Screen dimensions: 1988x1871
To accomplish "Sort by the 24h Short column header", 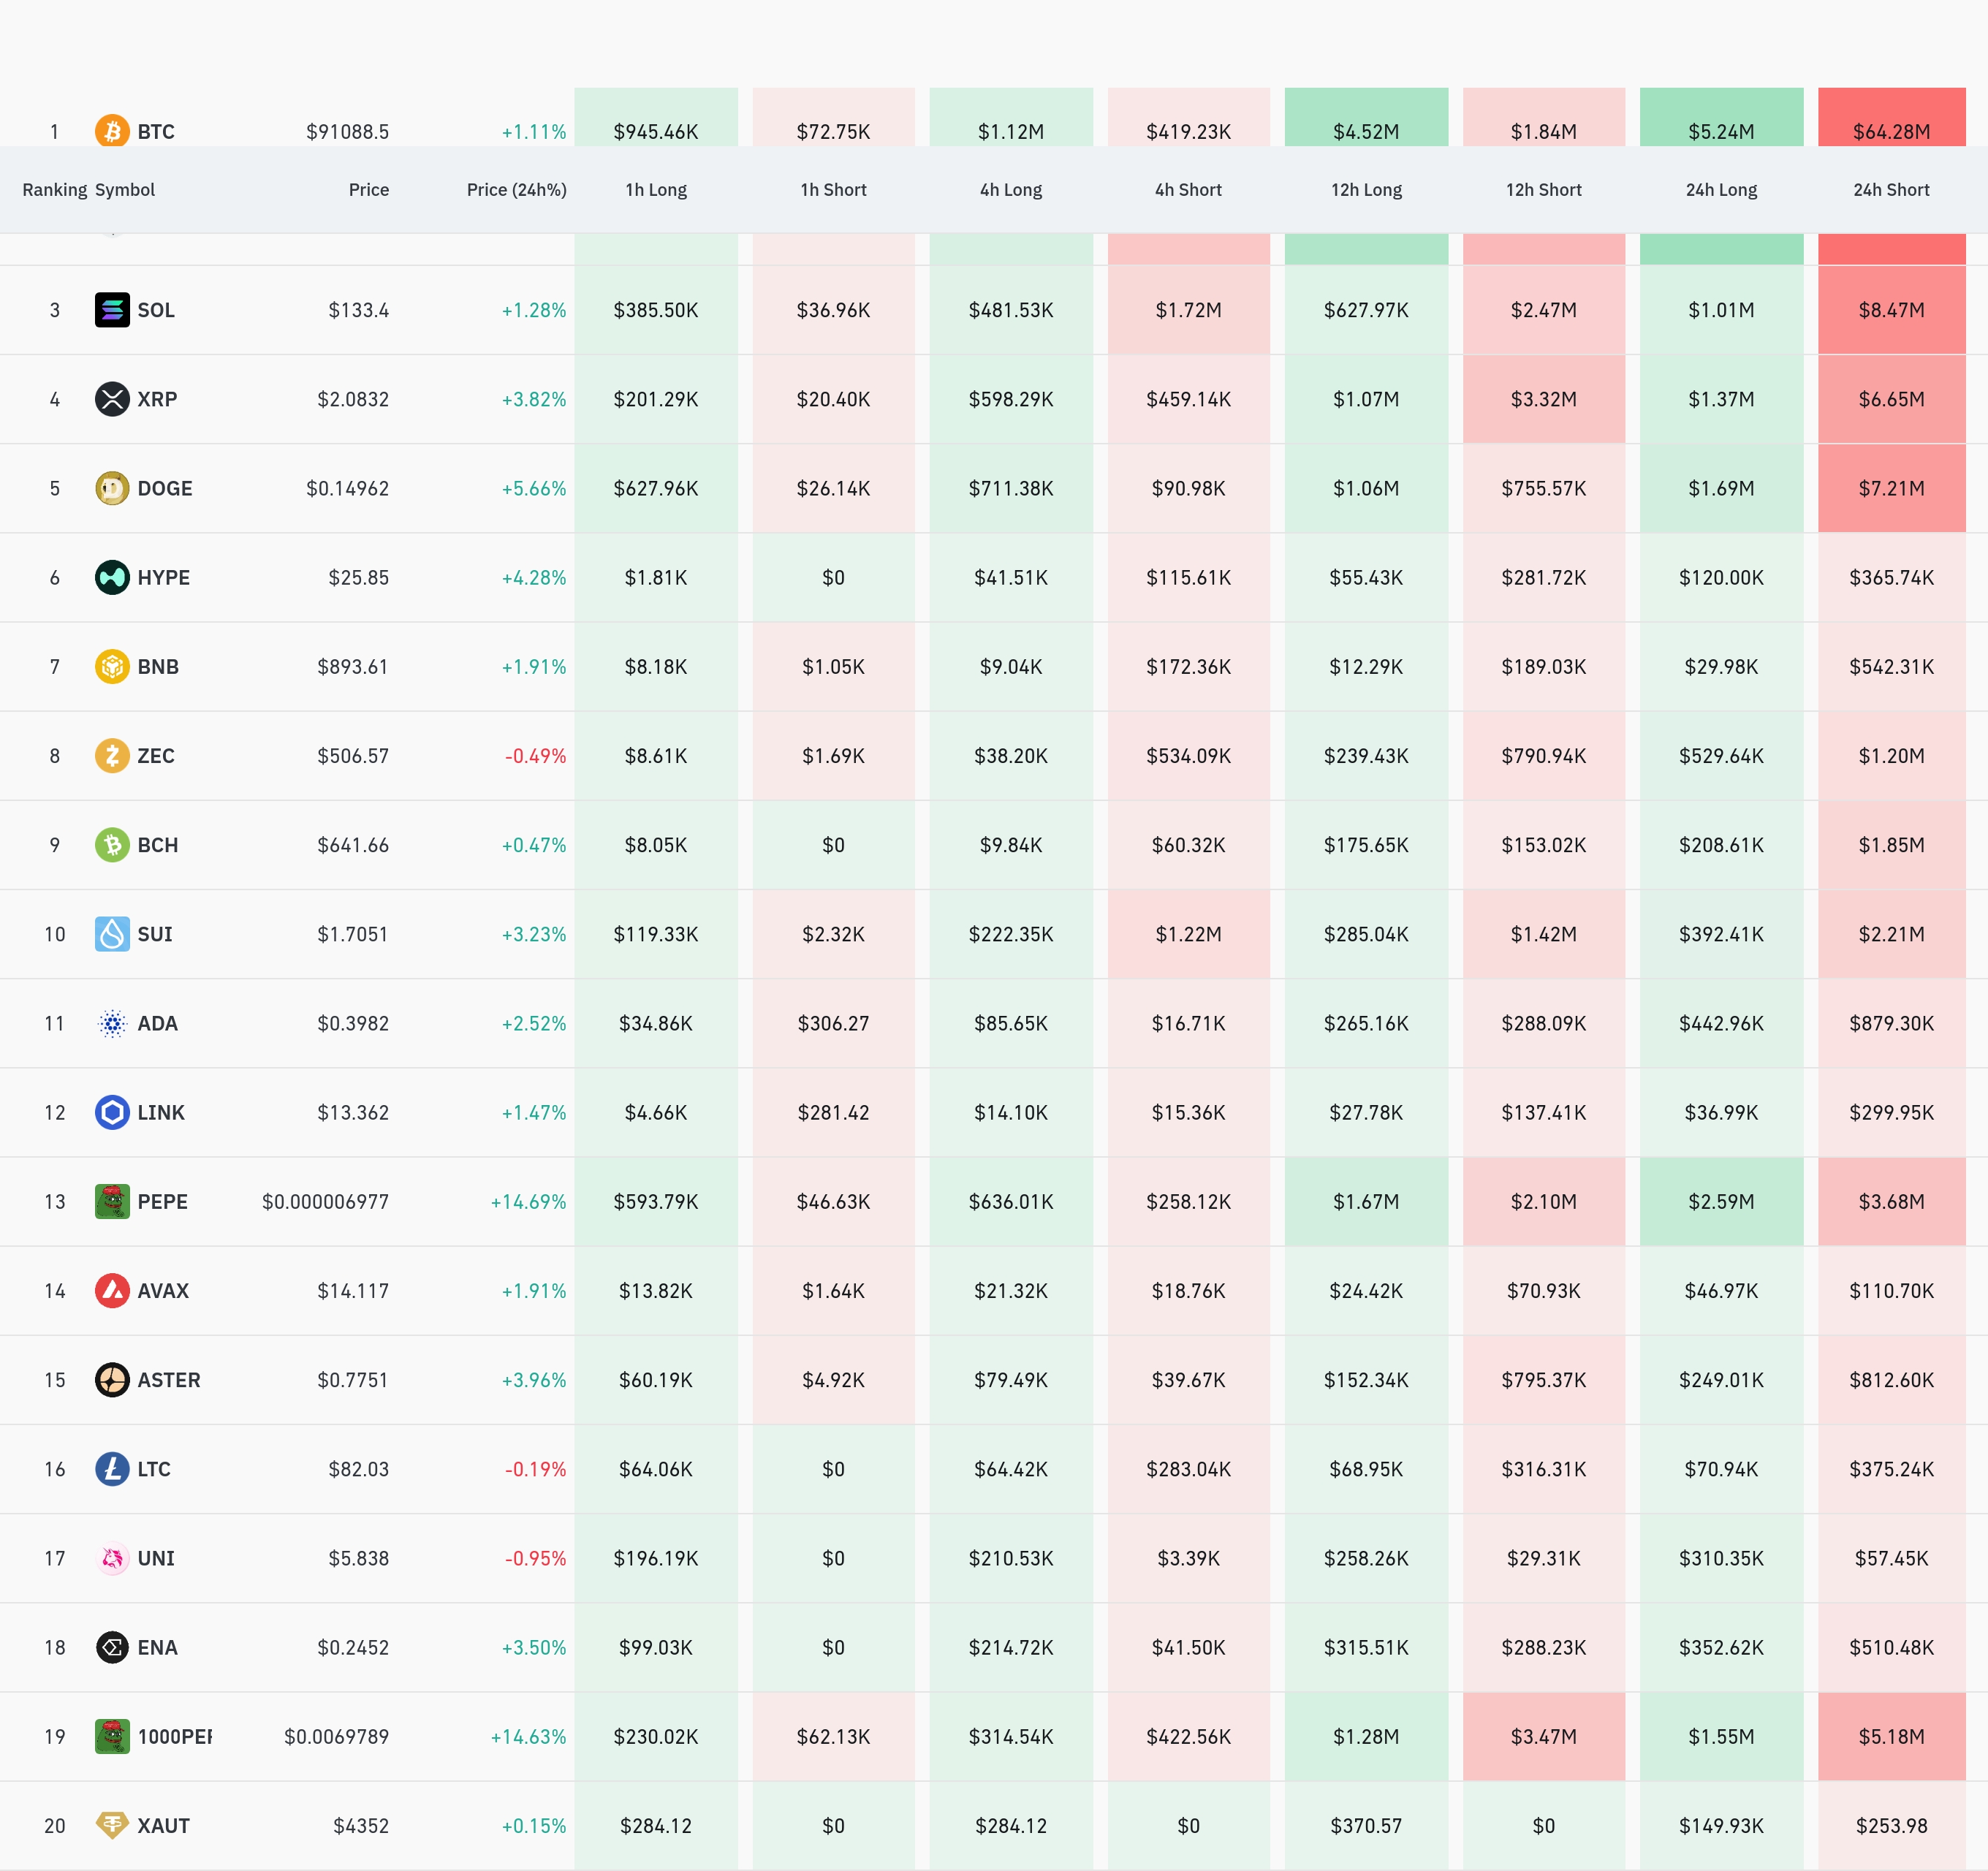I will (x=1890, y=190).
